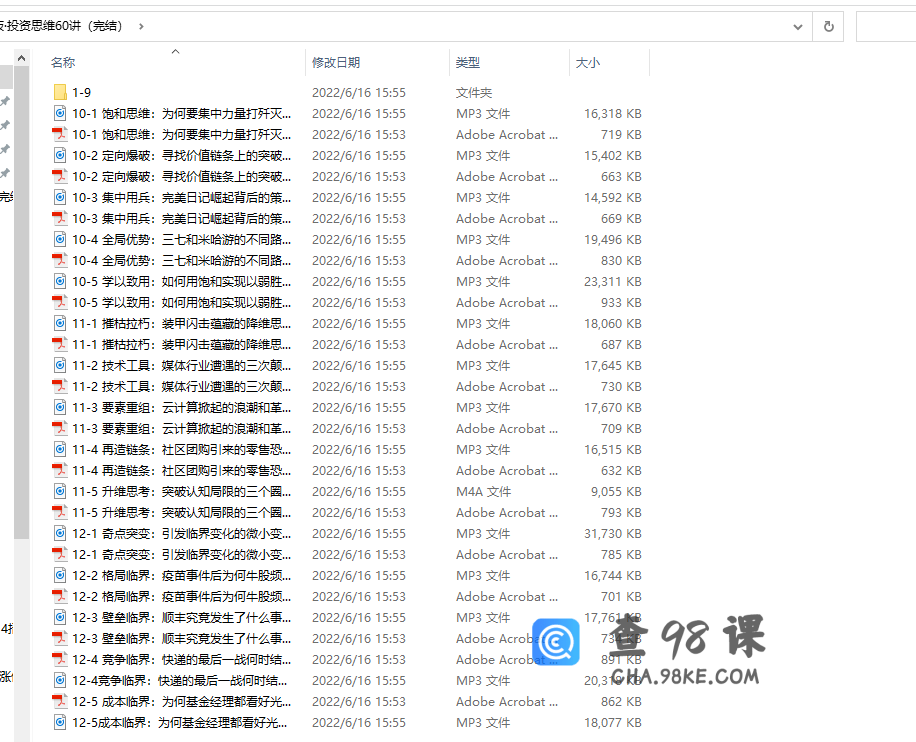The image size is (916, 742).
Task: Select the MP3 icon of 10-1 饱和思维
Action: pos(59,113)
